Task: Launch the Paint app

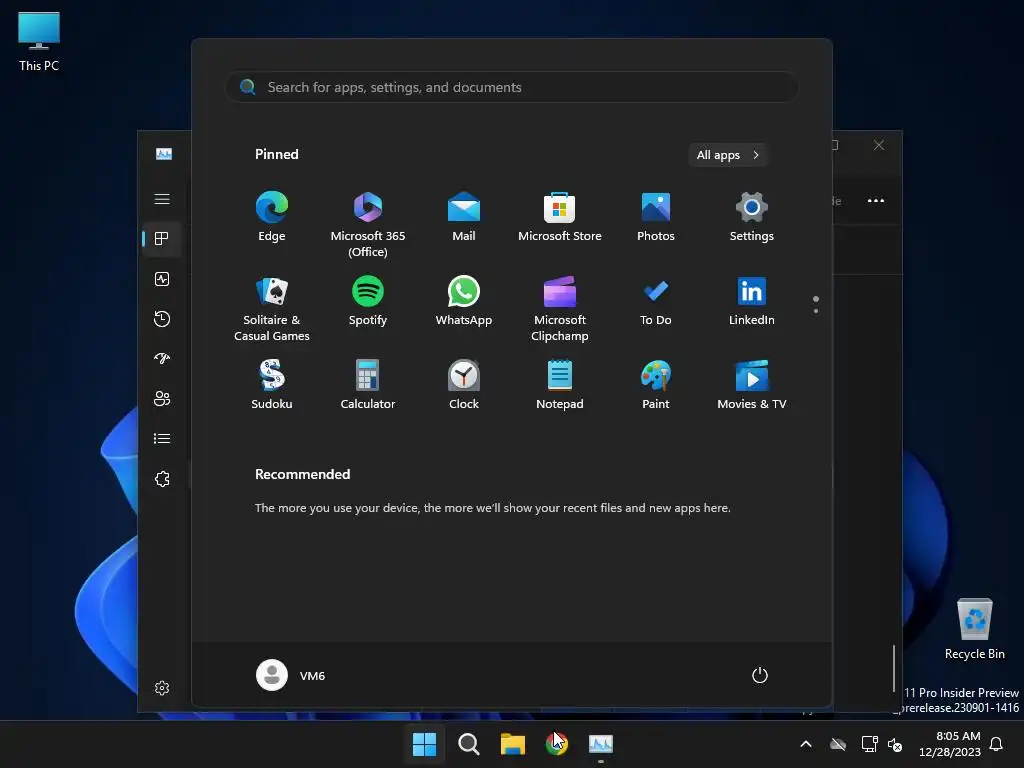Action: 656,385
